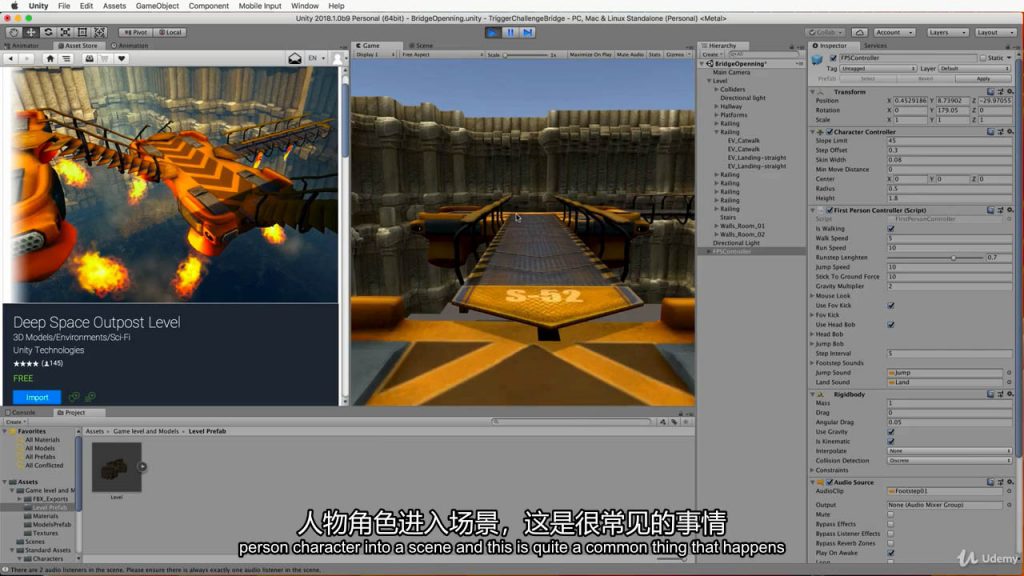Open the Interpolate dropdown

[x=948, y=451]
